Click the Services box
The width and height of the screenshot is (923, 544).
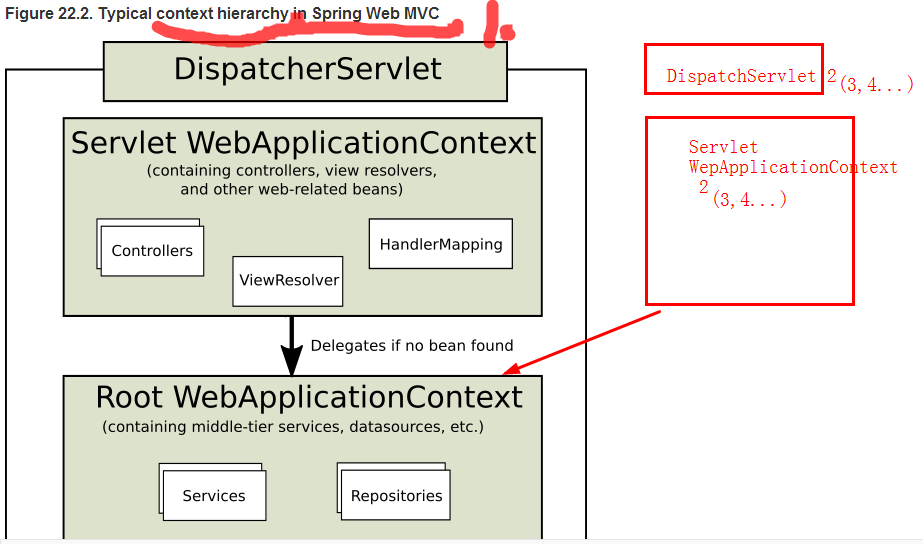pos(214,496)
